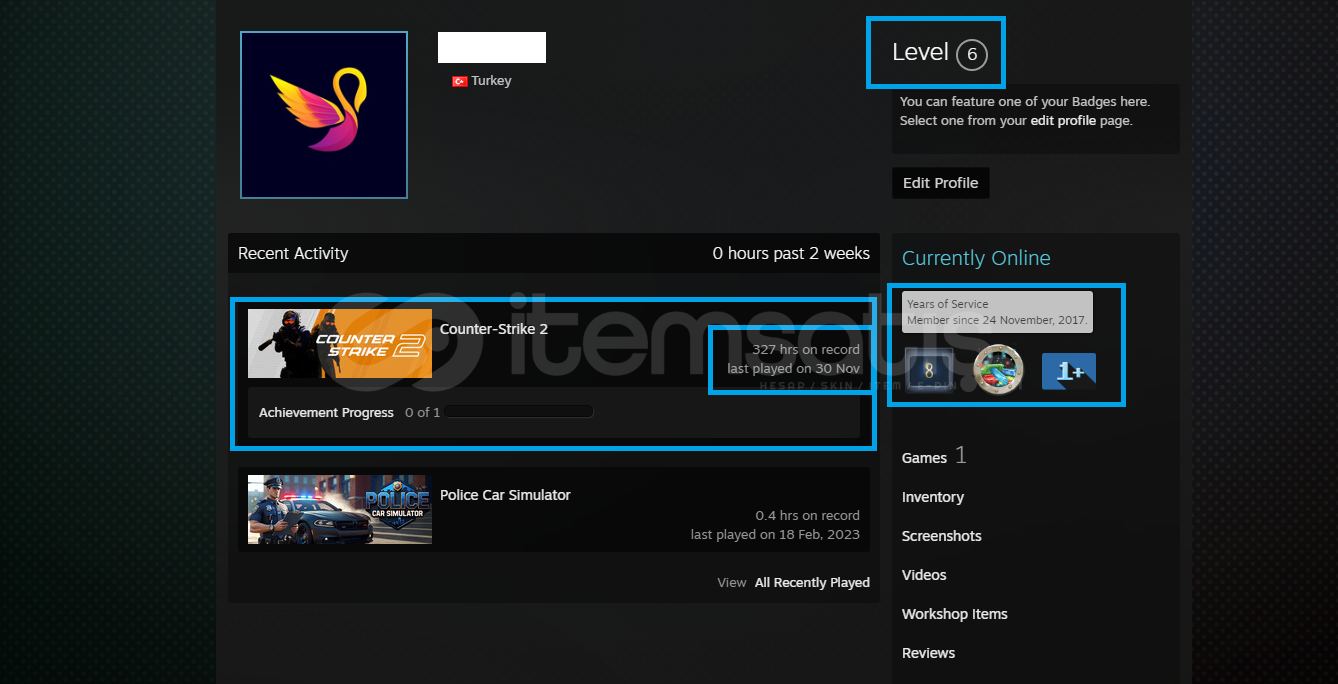Viewport: 1338px width, 684px height.
Task: Click the 'Recent Activity' heading
Action: [x=293, y=254]
